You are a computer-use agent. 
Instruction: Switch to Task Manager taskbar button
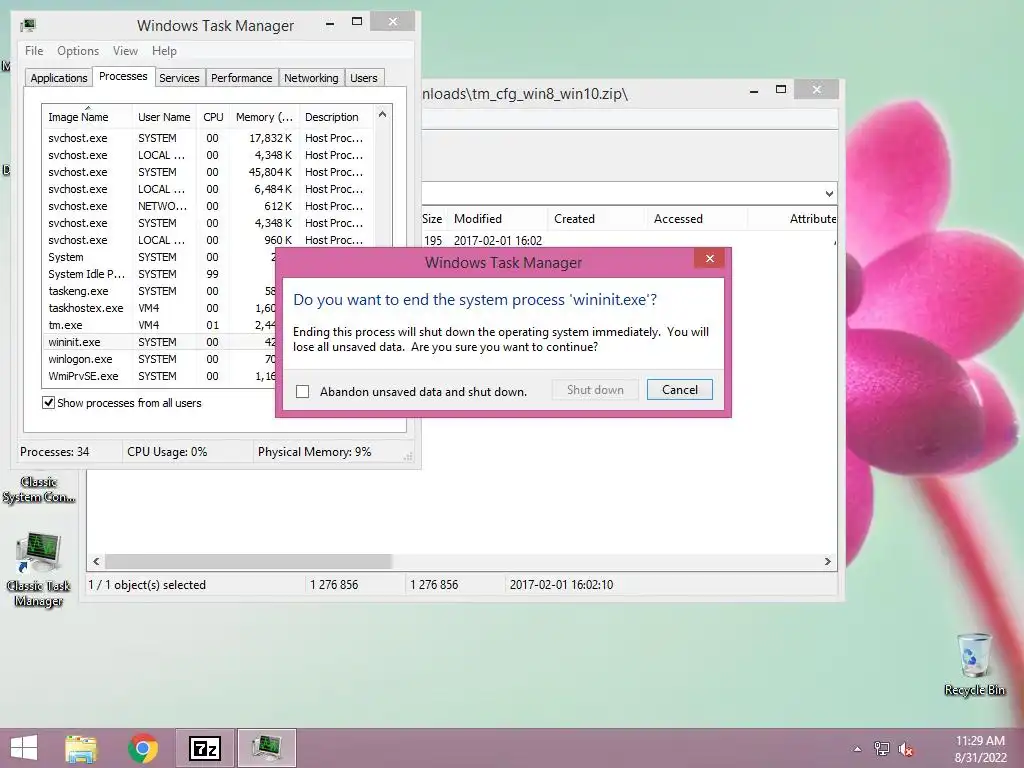tap(266, 748)
